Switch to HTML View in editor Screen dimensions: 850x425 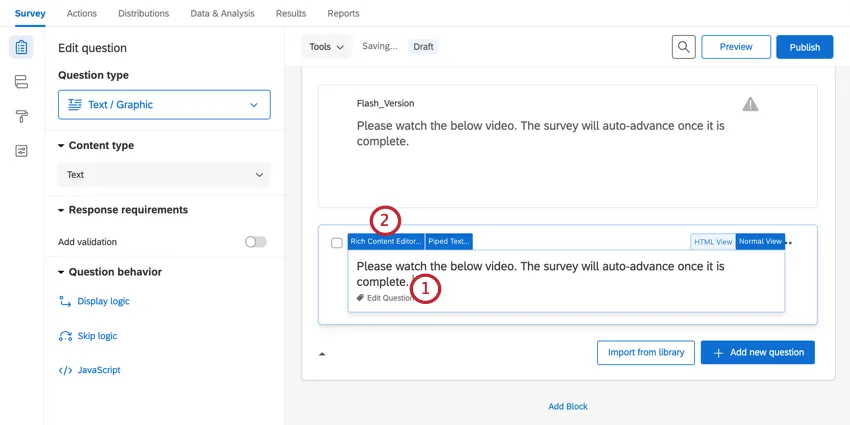(713, 242)
